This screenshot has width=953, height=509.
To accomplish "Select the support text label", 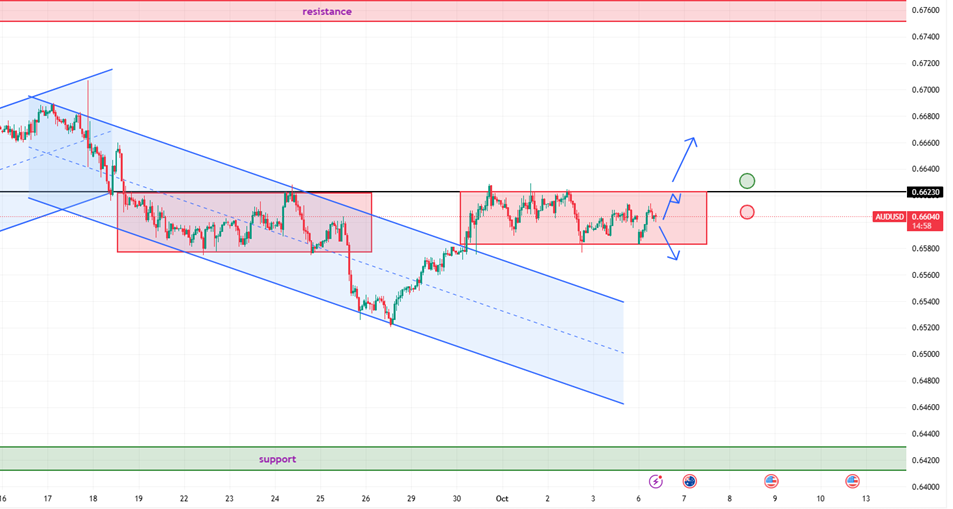I will [277, 459].
